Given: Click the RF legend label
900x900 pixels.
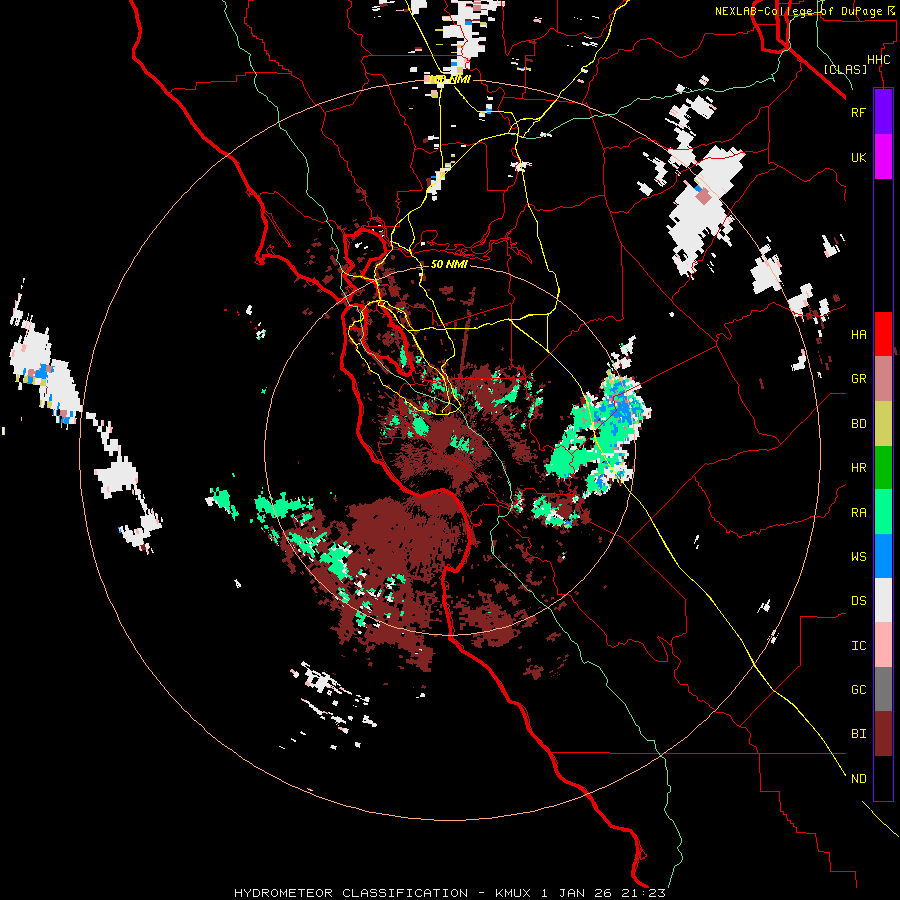Looking at the screenshot, I should (x=858, y=112).
